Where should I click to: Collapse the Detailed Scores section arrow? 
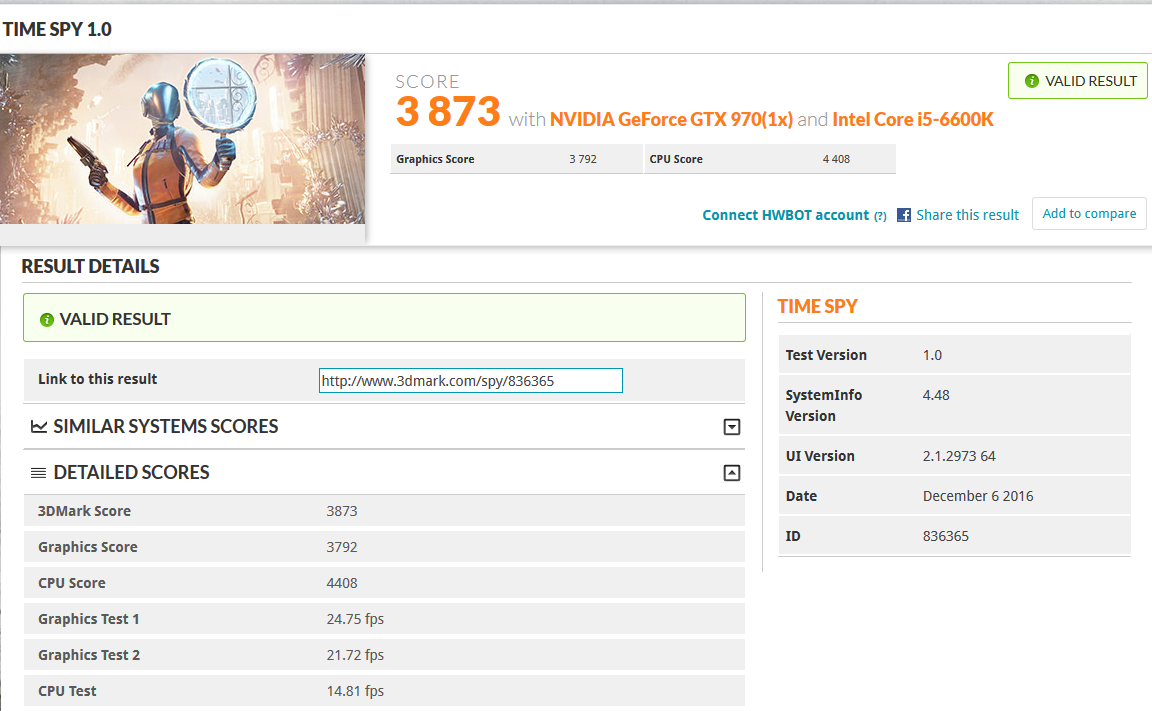click(x=732, y=473)
